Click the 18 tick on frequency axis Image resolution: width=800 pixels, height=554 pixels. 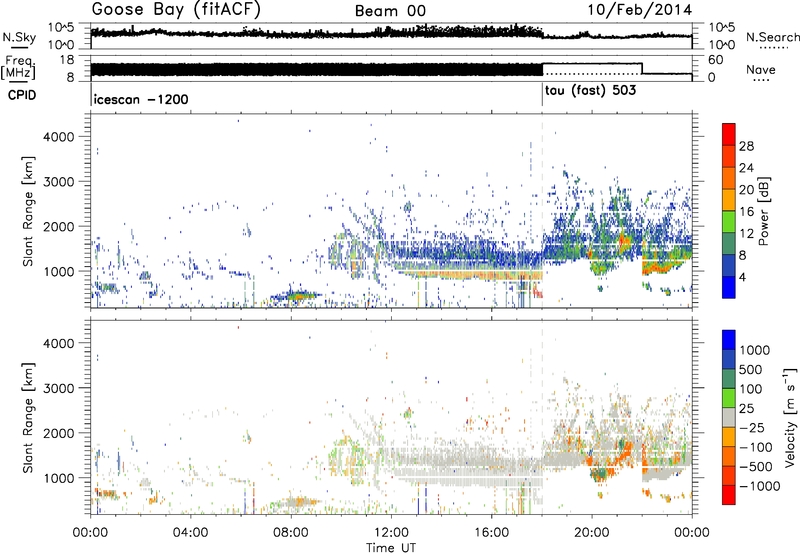point(67,60)
